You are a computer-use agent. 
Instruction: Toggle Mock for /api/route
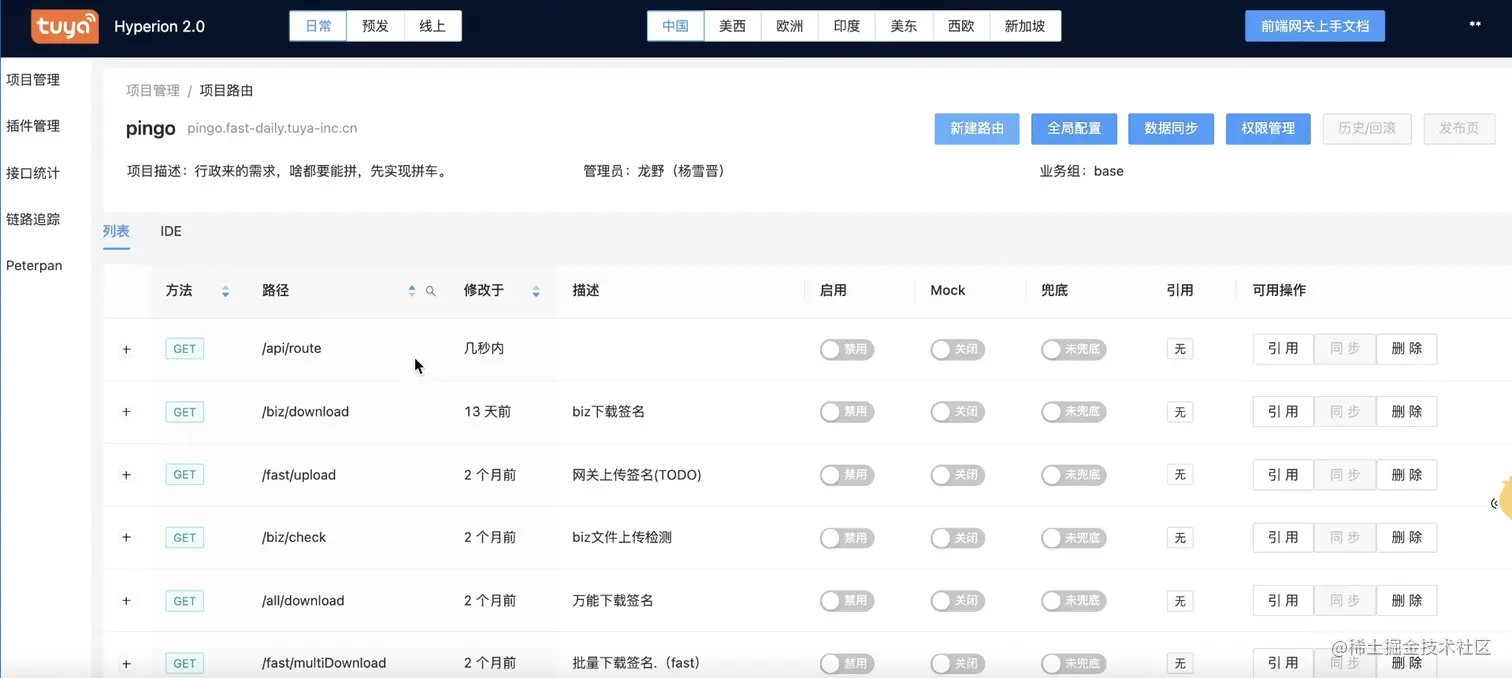pyautogui.click(x=957, y=349)
